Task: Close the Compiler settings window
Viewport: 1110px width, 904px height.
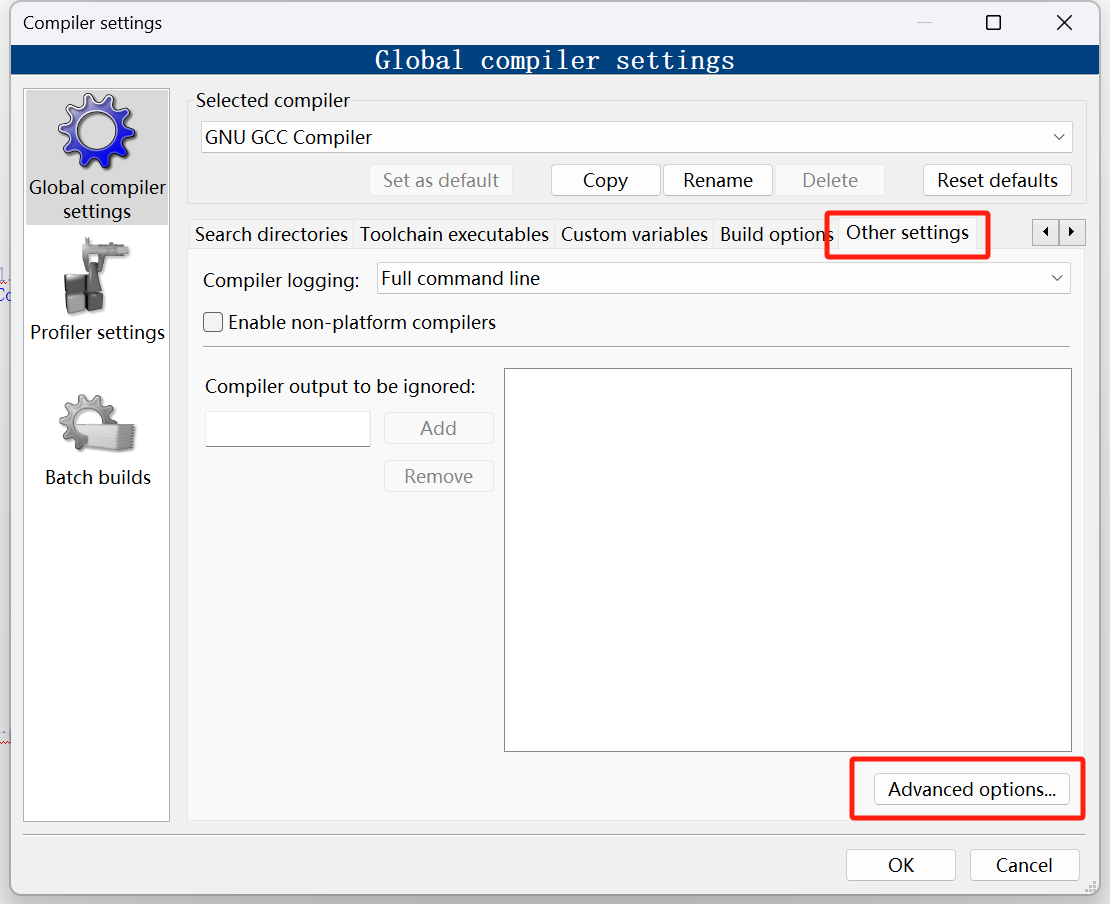Action: point(1064,23)
